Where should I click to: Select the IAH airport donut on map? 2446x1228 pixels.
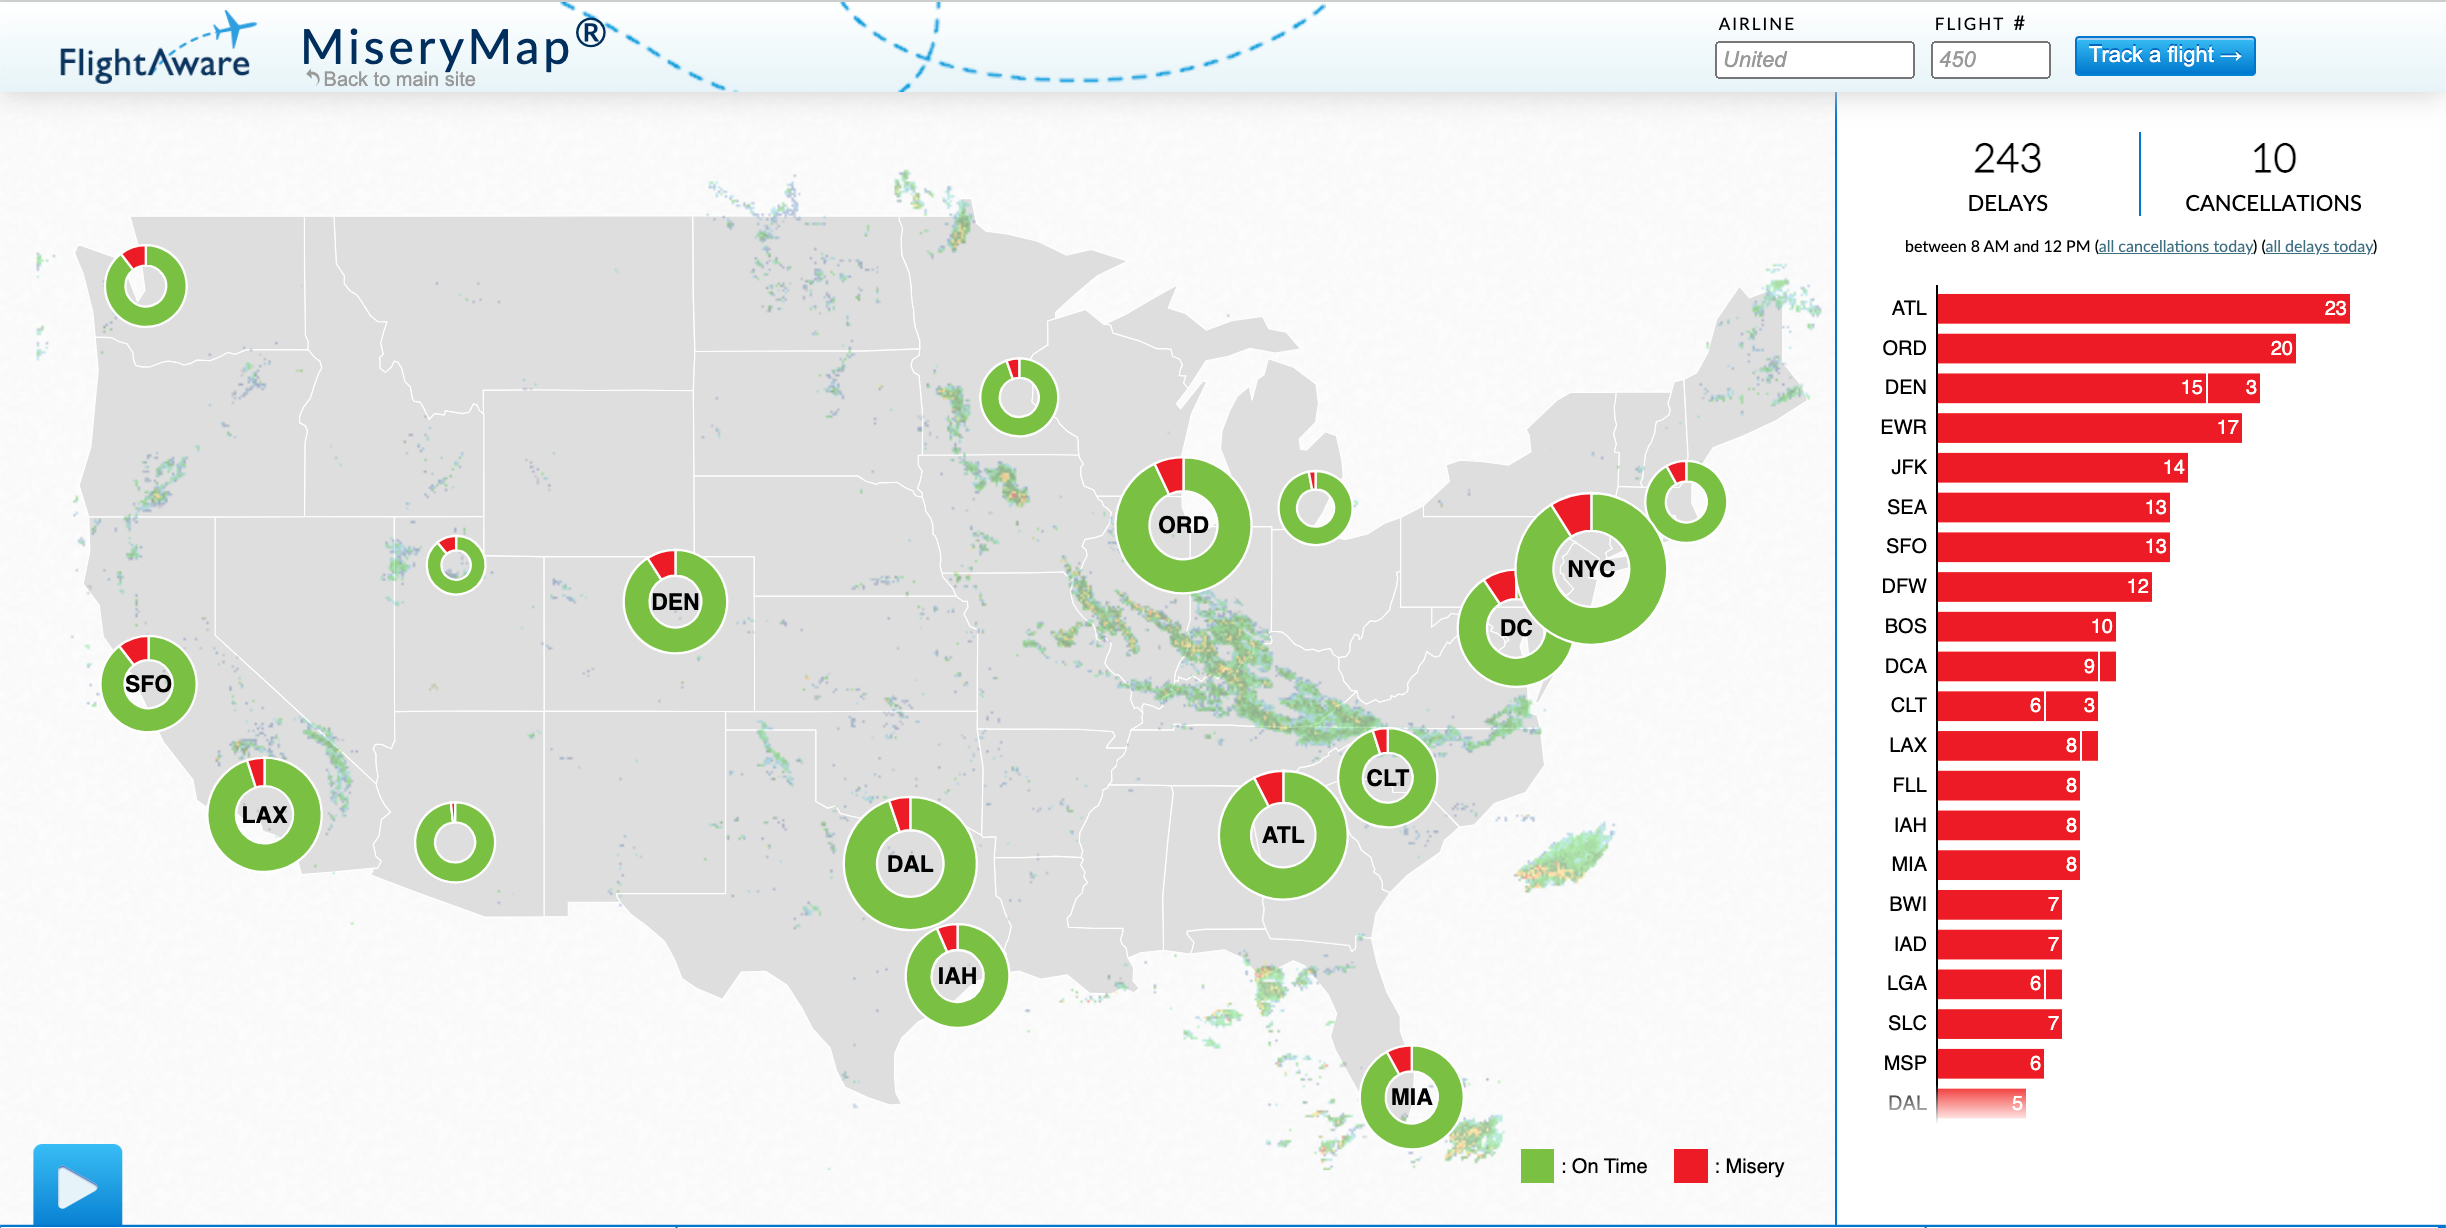[957, 975]
